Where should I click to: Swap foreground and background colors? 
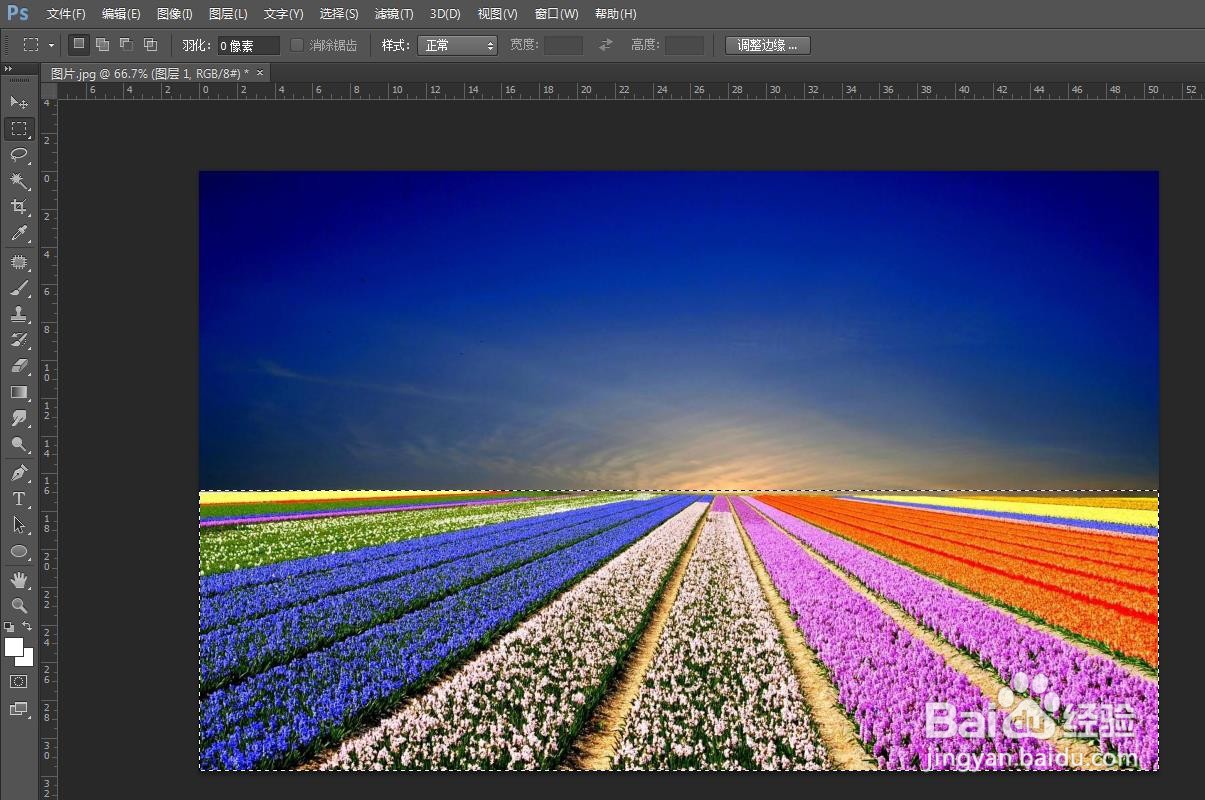tap(27, 627)
